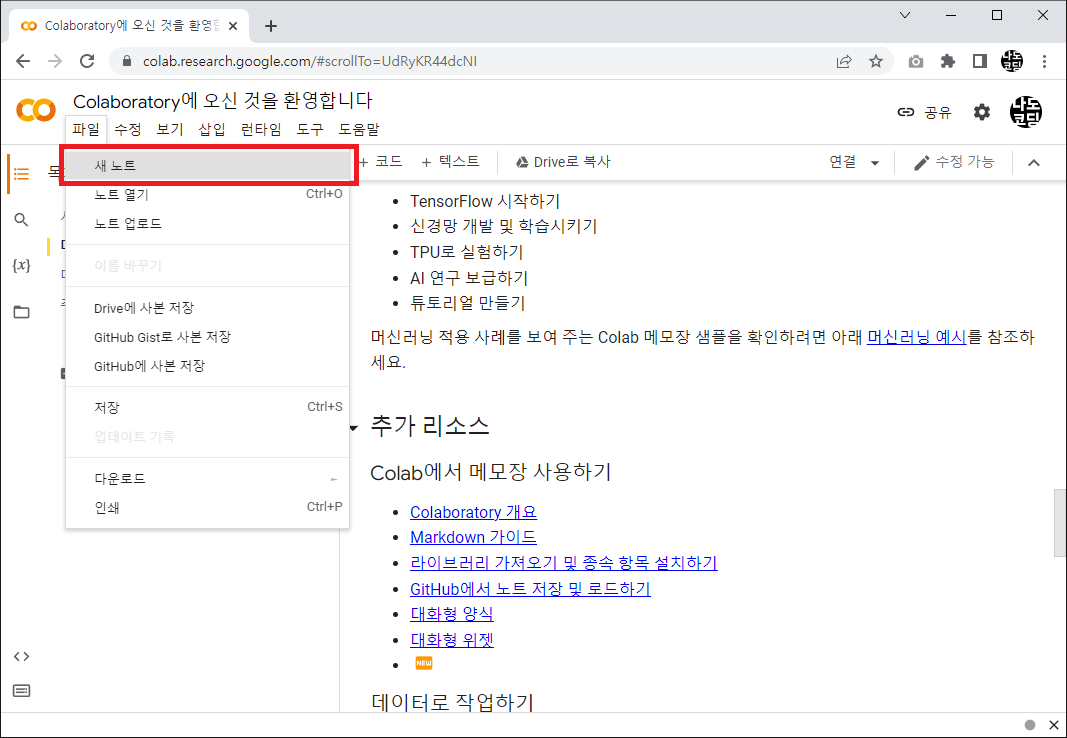Image resolution: width=1067 pixels, height=738 pixels.
Task: Click Drive로 복사 button
Action: 563,162
